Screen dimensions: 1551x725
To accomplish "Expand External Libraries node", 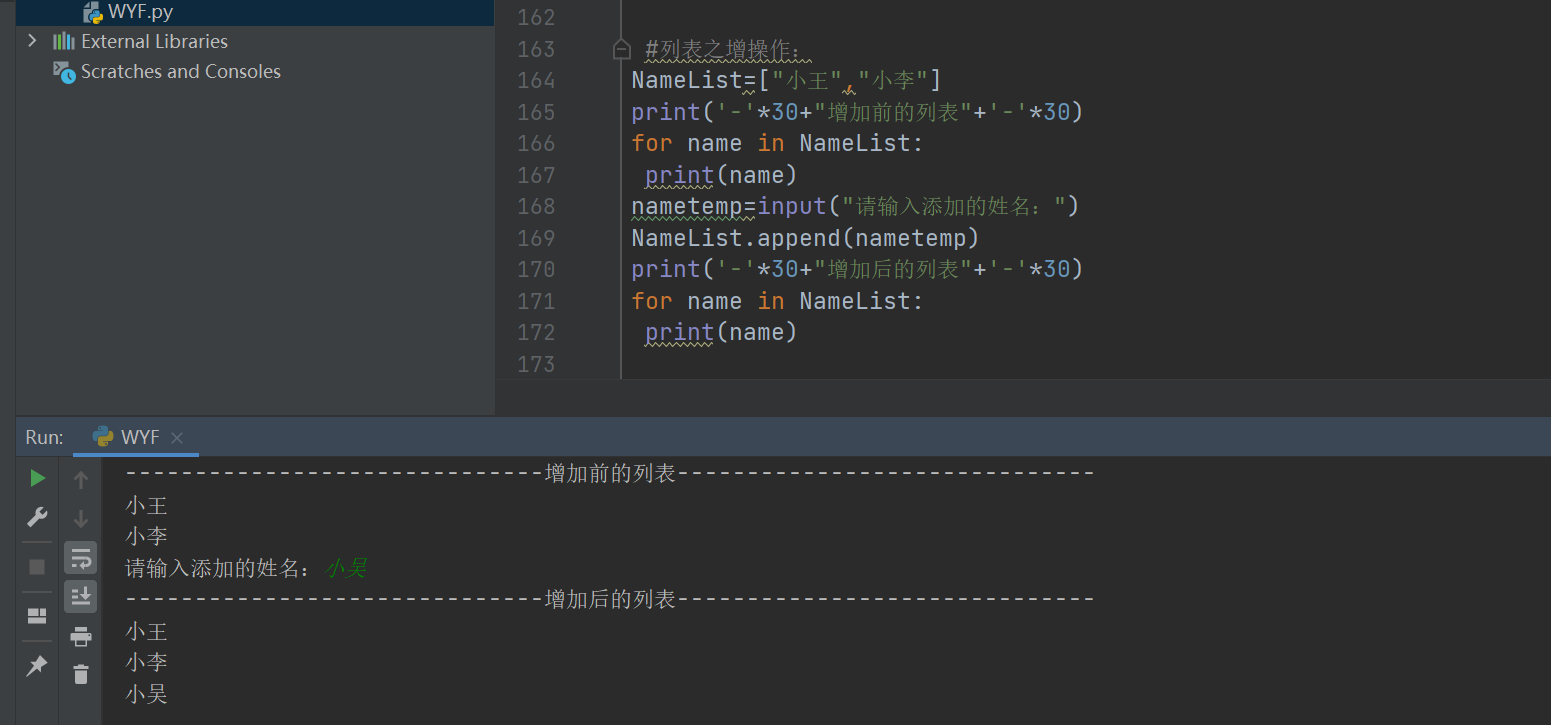I will coord(32,41).
